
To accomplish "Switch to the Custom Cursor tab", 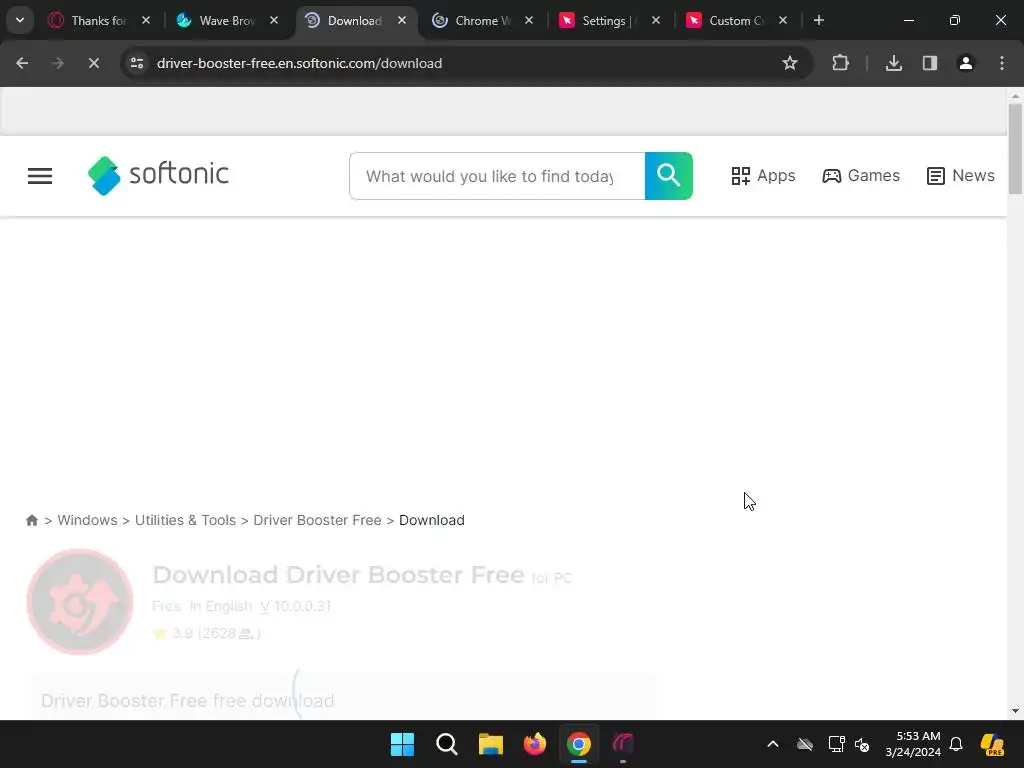I will coord(736,21).
